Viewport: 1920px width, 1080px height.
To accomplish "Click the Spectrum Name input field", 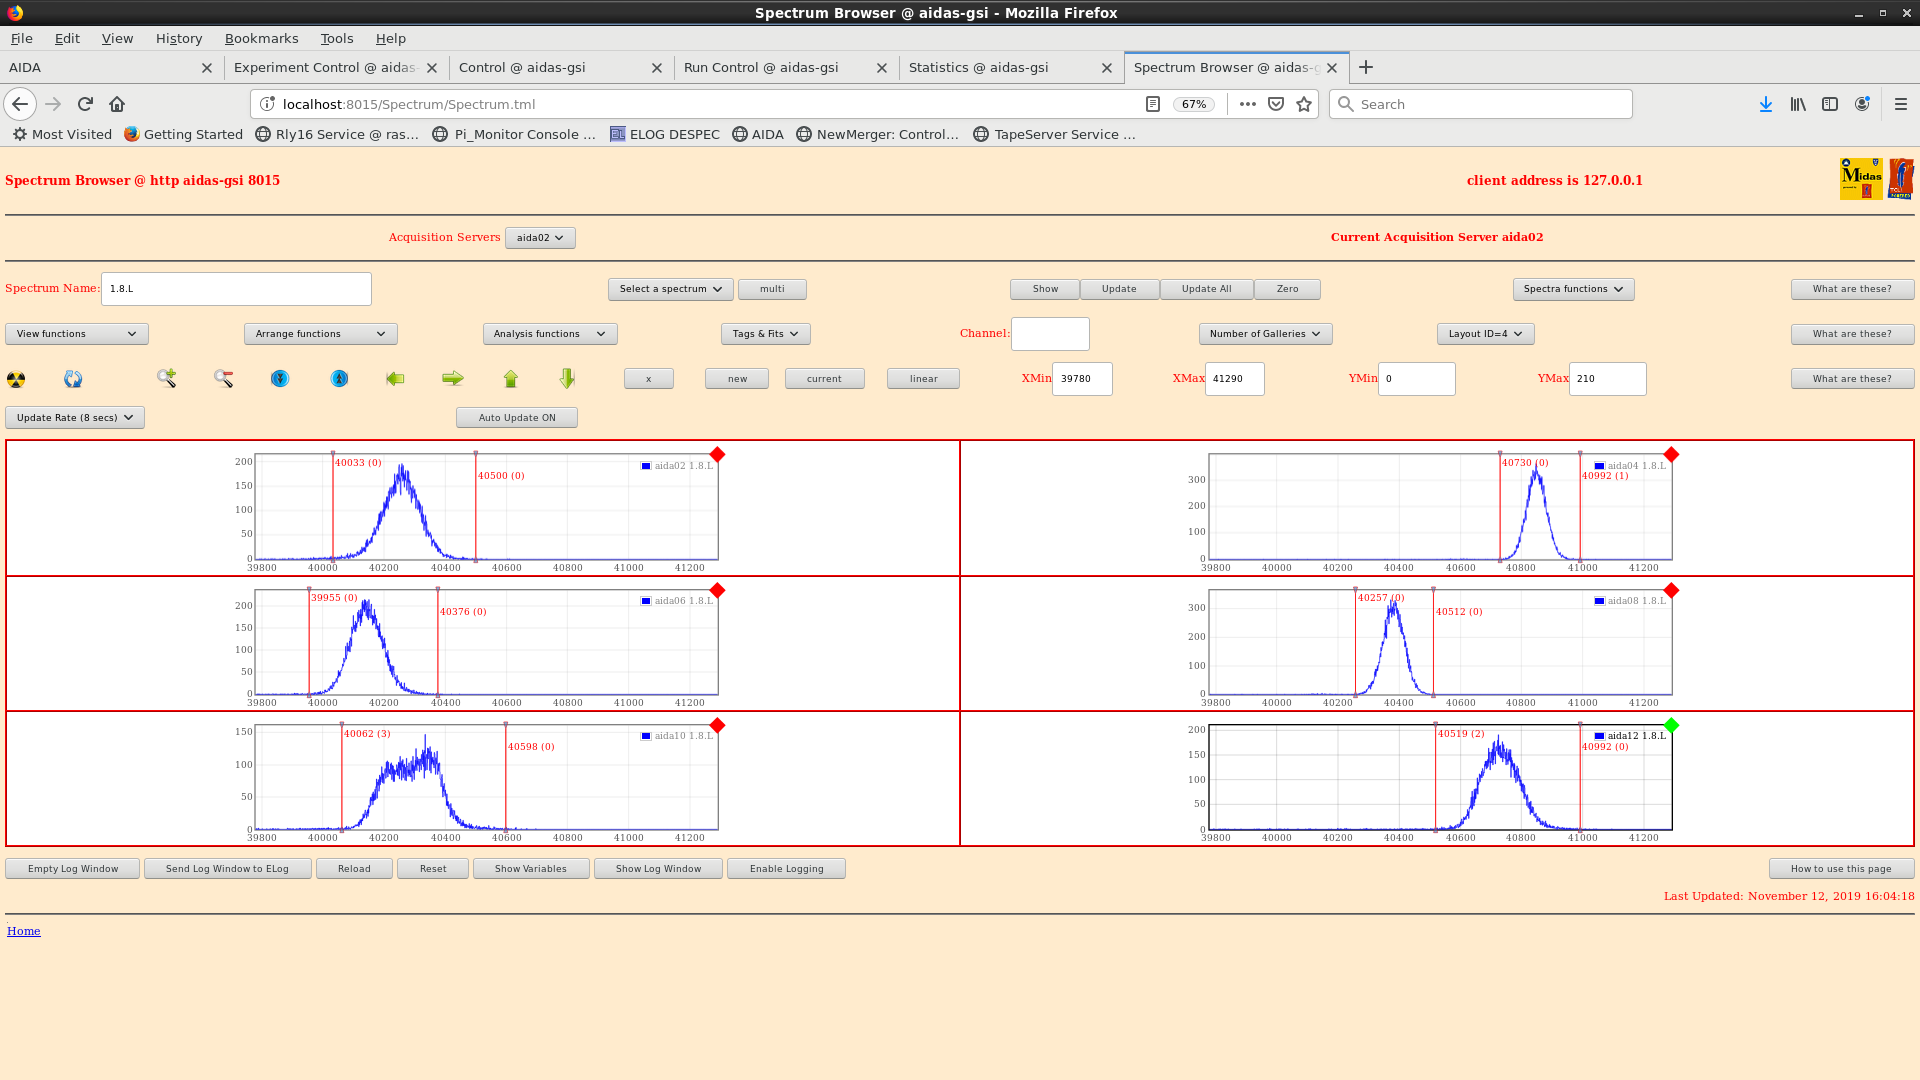I will click(236, 289).
